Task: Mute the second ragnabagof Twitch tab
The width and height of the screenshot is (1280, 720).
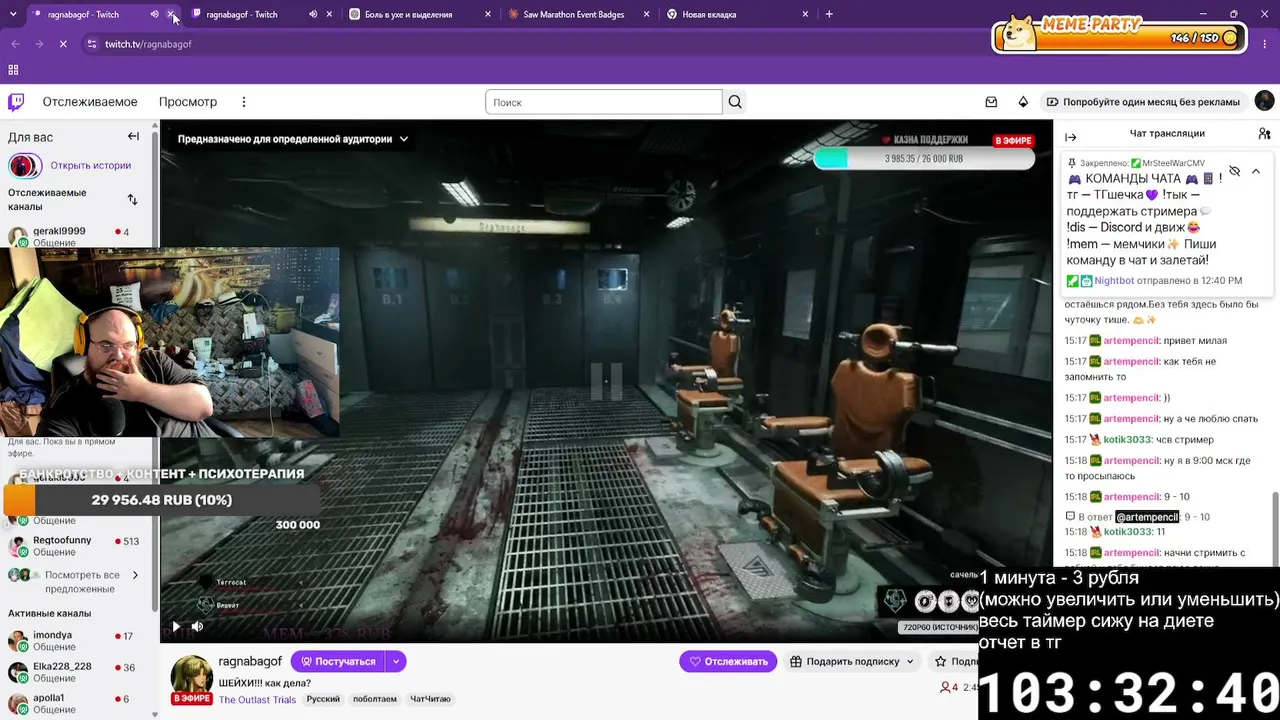Action: 313,14
